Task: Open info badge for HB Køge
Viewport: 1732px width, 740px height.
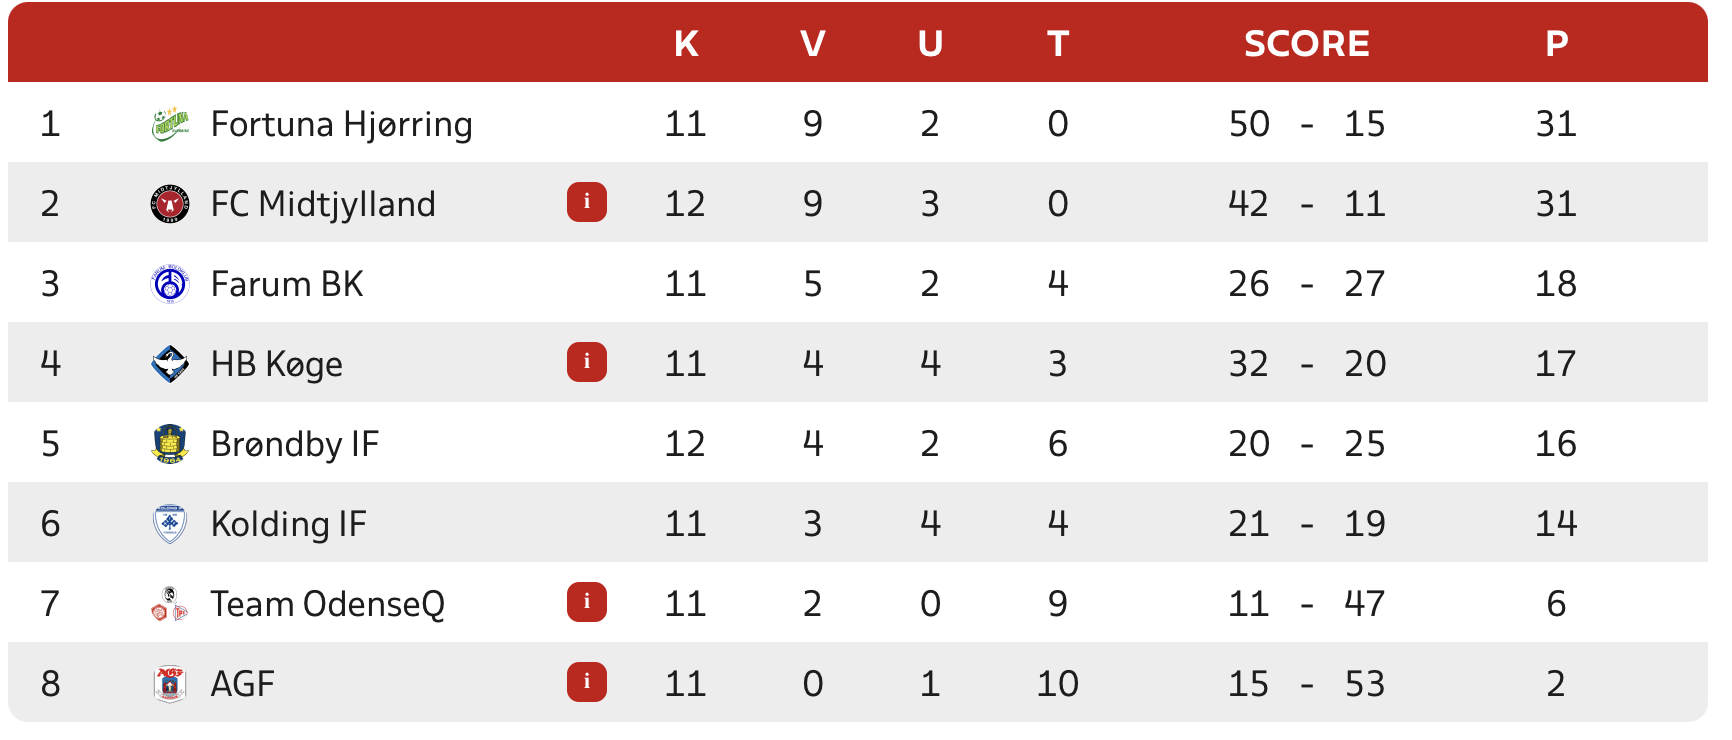Action: 587,362
